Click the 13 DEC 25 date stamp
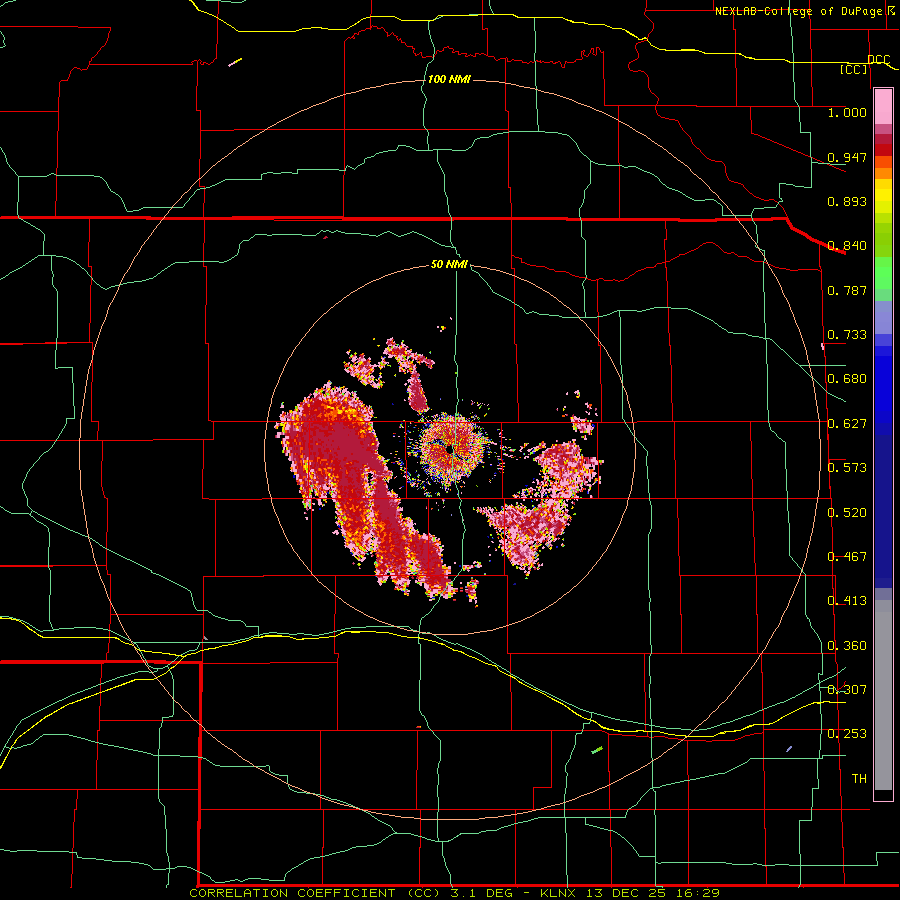The width and height of the screenshot is (900, 900). (x=627, y=893)
